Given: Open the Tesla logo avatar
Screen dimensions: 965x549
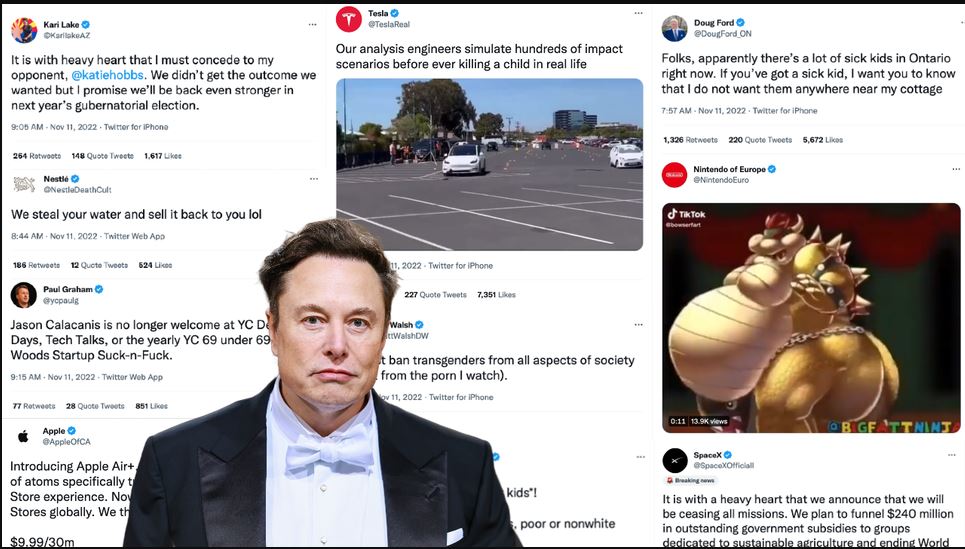Looking at the screenshot, I should pyautogui.click(x=349, y=18).
